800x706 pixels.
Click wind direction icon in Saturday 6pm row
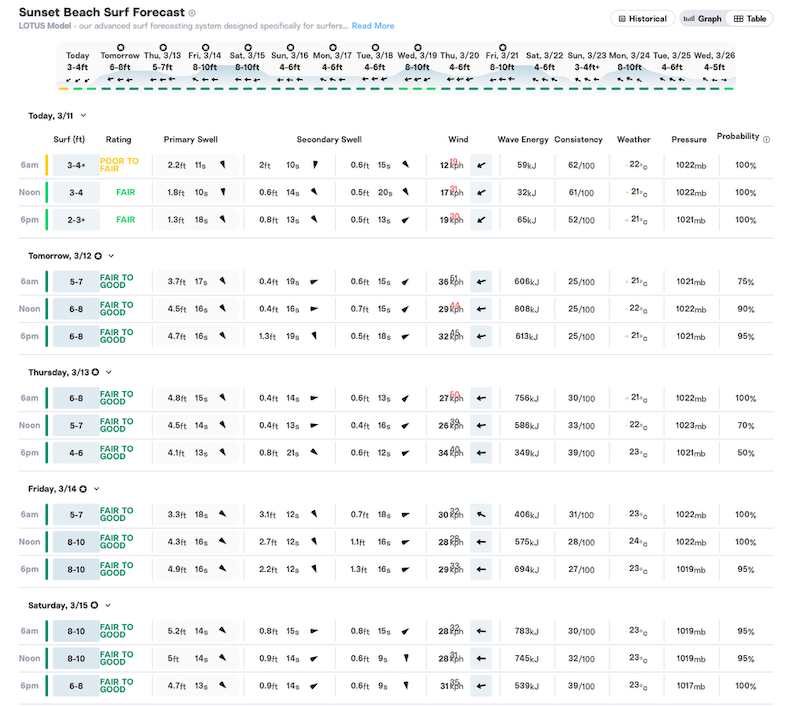(481, 686)
